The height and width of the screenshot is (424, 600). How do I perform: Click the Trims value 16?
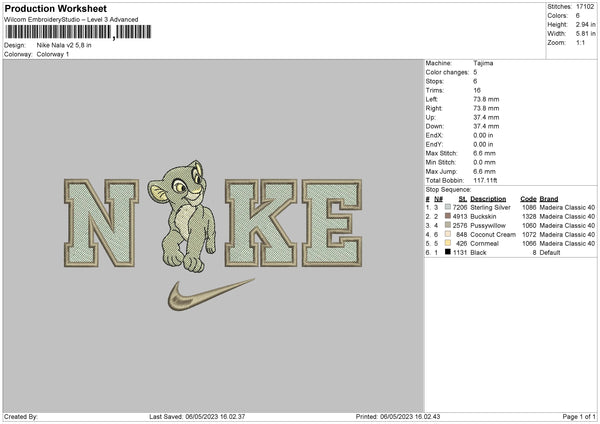[x=477, y=90]
